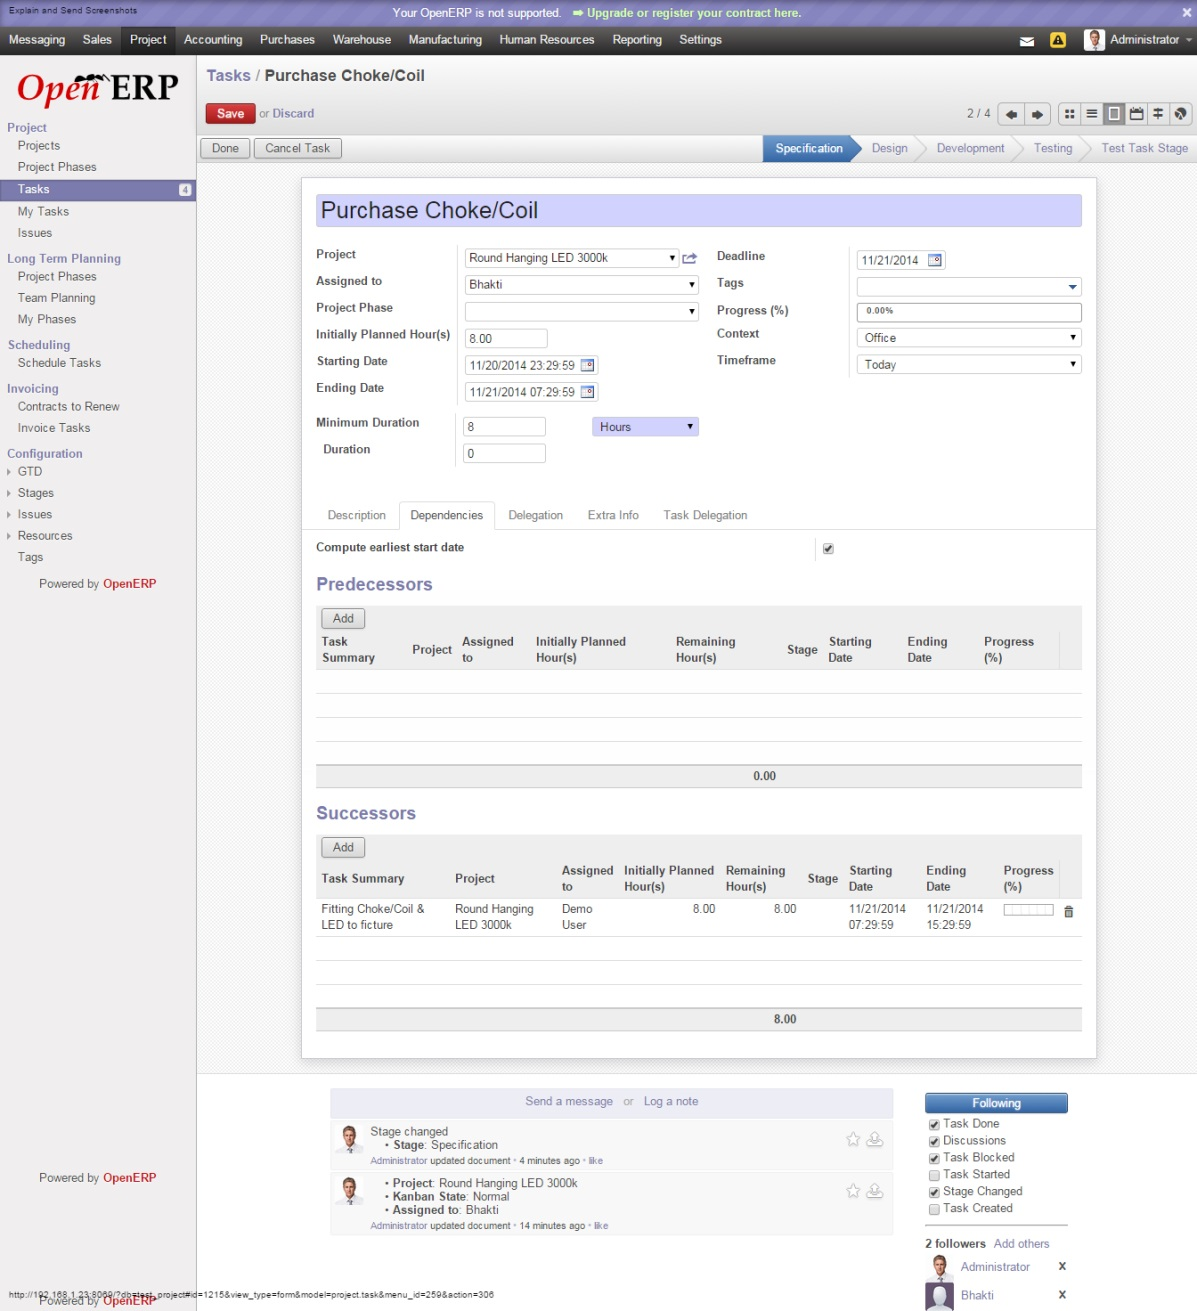Switch to the Delegation tab
This screenshot has width=1197, height=1311.
click(x=535, y=515)
